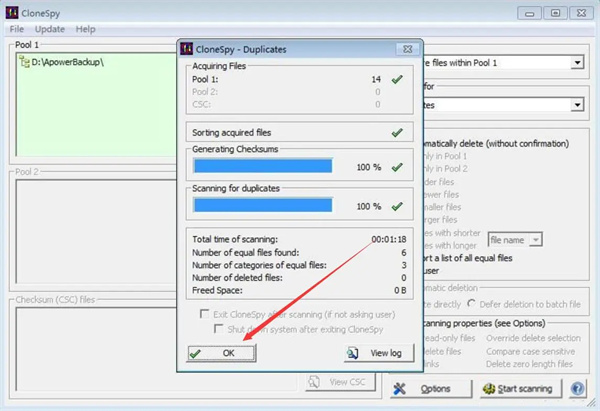Click the View CSC button
This screenshot has width=600, height=411.
coord(340,382)
